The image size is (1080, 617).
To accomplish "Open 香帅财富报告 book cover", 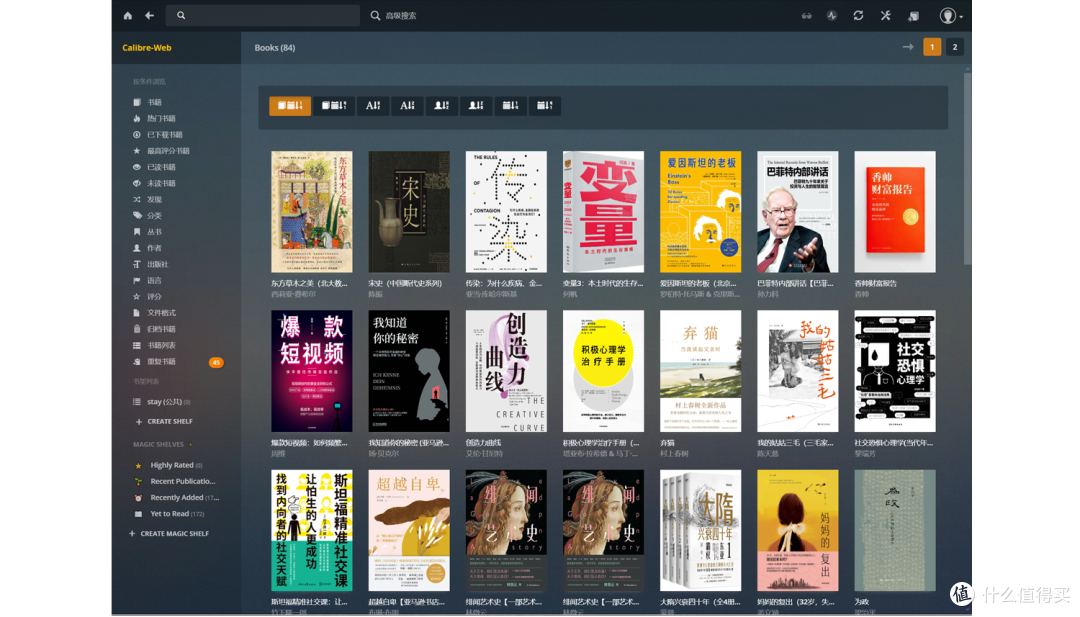I will point(895,211).
